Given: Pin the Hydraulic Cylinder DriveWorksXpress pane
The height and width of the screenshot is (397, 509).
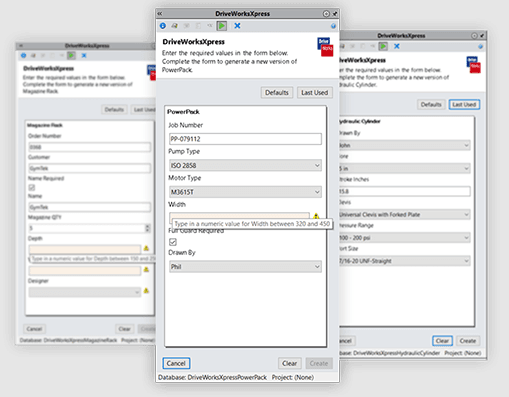Looking at the screenshot, I should click(x=482, y=36).
